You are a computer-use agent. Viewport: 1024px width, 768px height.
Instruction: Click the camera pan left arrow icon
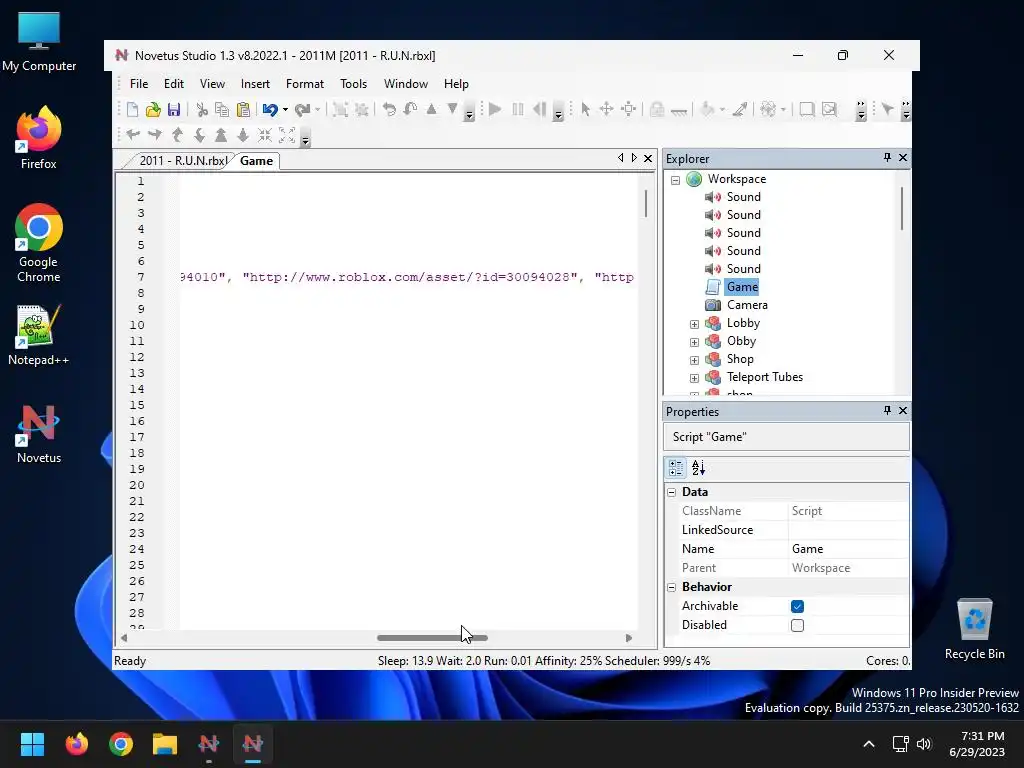pos(133,135)
